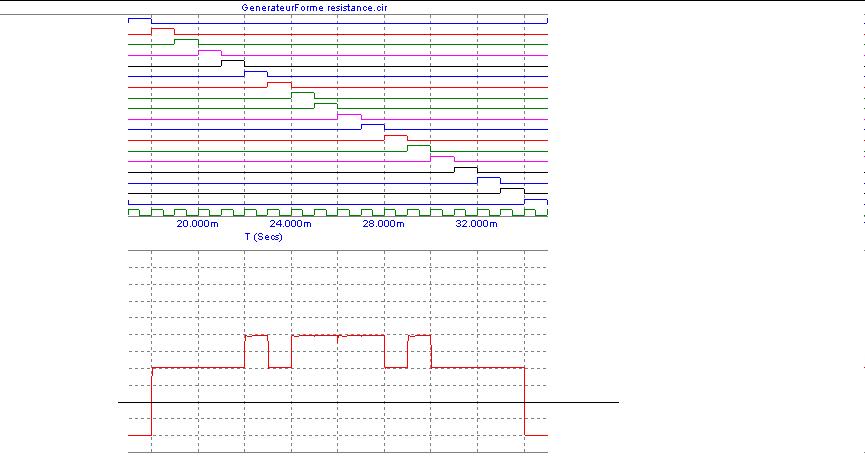
Task: Click the T (Secs) axis title
Action: pyautogui.click(x=264, y=237)
